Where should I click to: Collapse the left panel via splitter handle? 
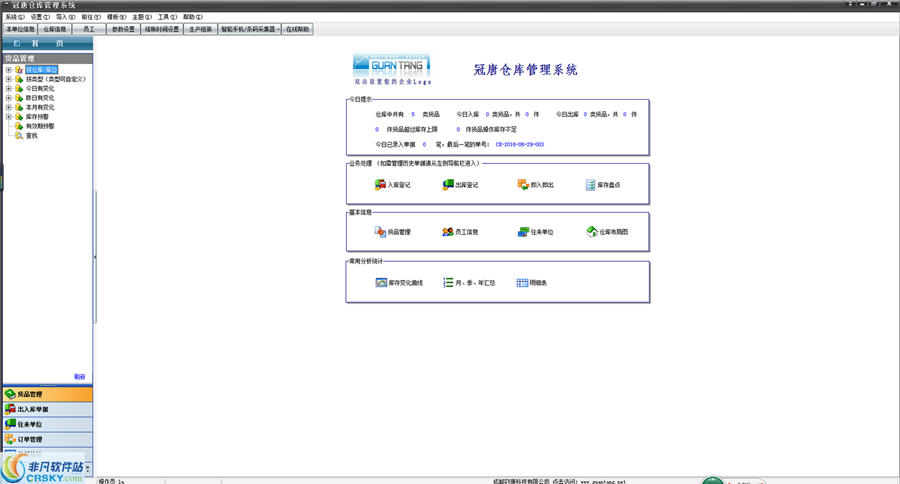[x=95, y=257]
